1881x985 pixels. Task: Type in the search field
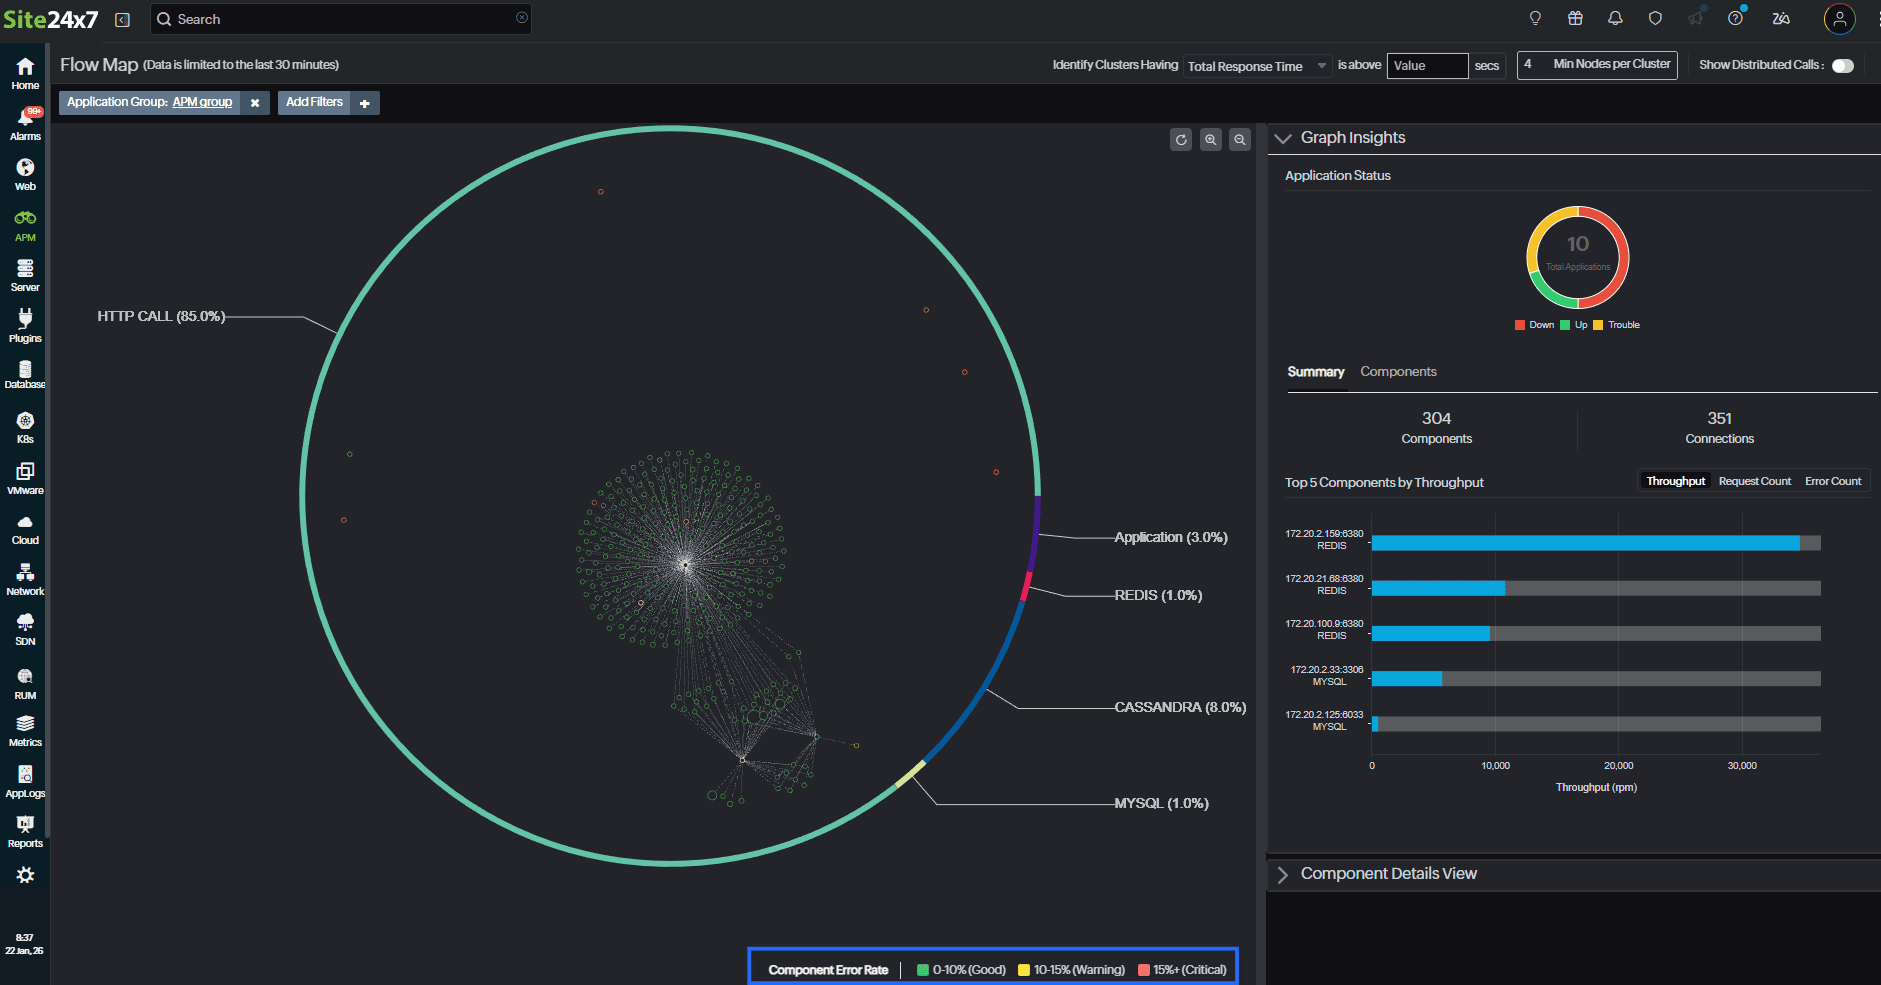[x=340, y=18]
